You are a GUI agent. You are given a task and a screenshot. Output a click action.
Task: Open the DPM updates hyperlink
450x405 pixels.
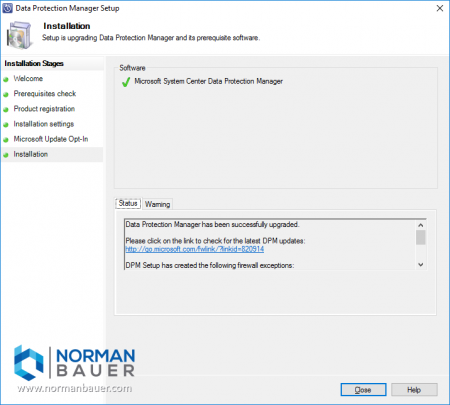[x=195, y=249]
